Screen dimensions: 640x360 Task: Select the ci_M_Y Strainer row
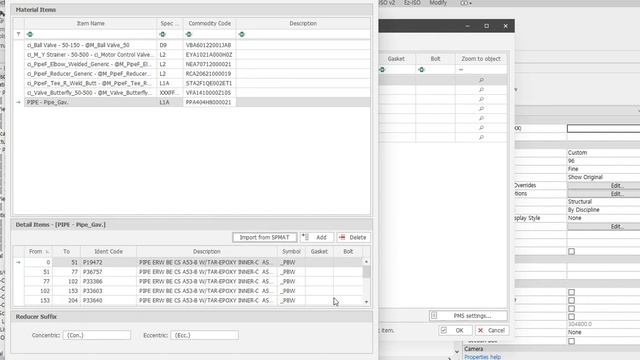tap(197, 54)
